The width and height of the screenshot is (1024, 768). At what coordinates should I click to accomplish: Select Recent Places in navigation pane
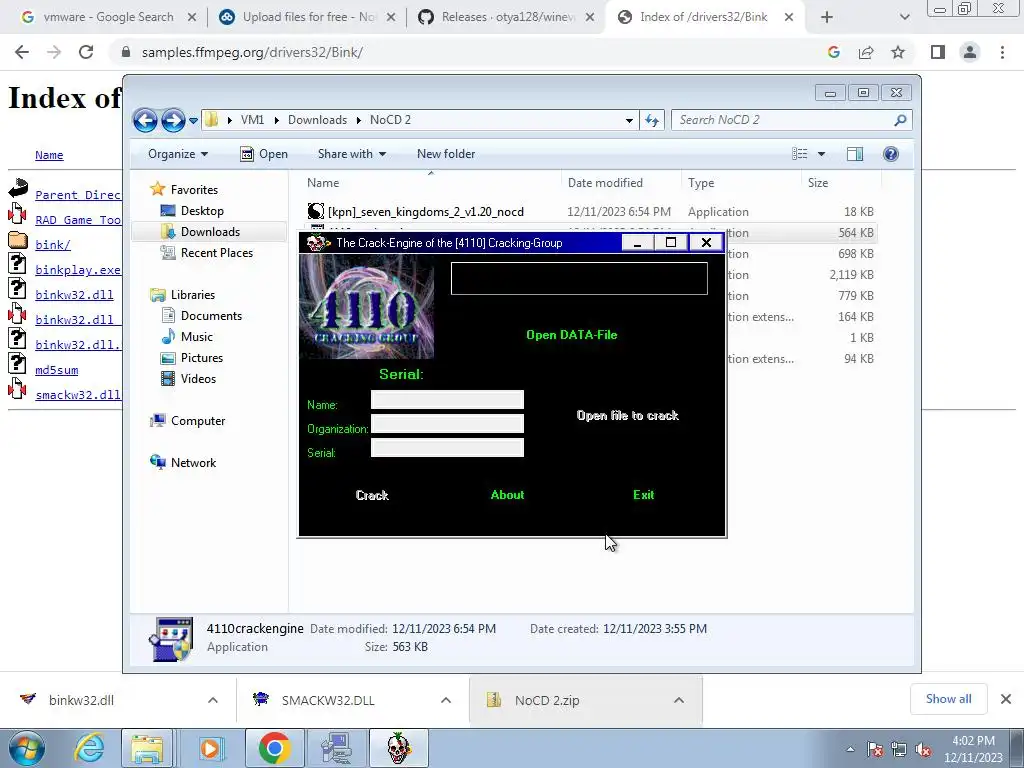[217, 253]
